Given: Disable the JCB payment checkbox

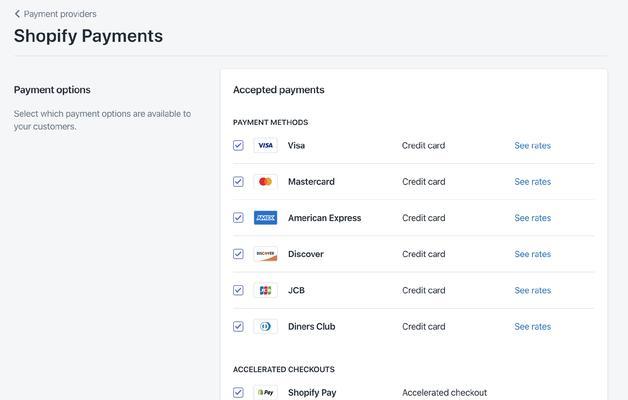Looking at the screenshot, I should [x=238, y=290].
